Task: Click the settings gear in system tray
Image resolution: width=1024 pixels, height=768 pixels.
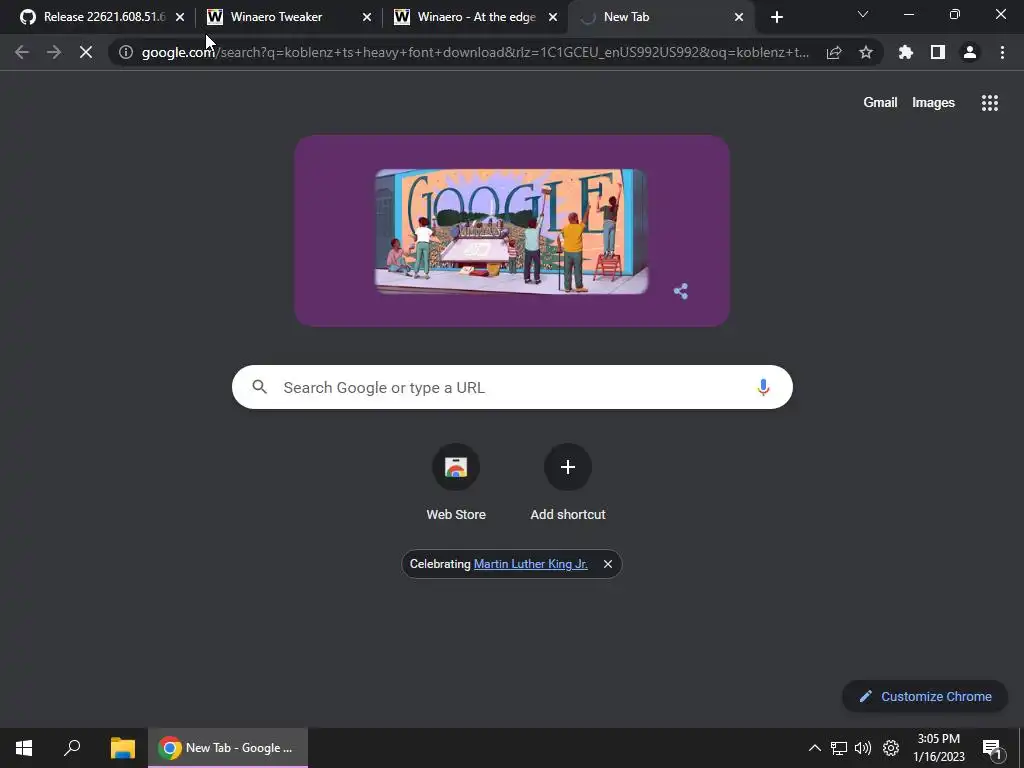Action: coord(891,748)
